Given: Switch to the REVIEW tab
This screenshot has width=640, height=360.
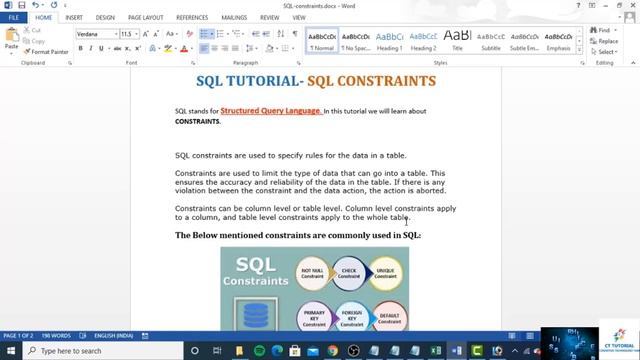Looking at the screenshot, I should [269, 18].
